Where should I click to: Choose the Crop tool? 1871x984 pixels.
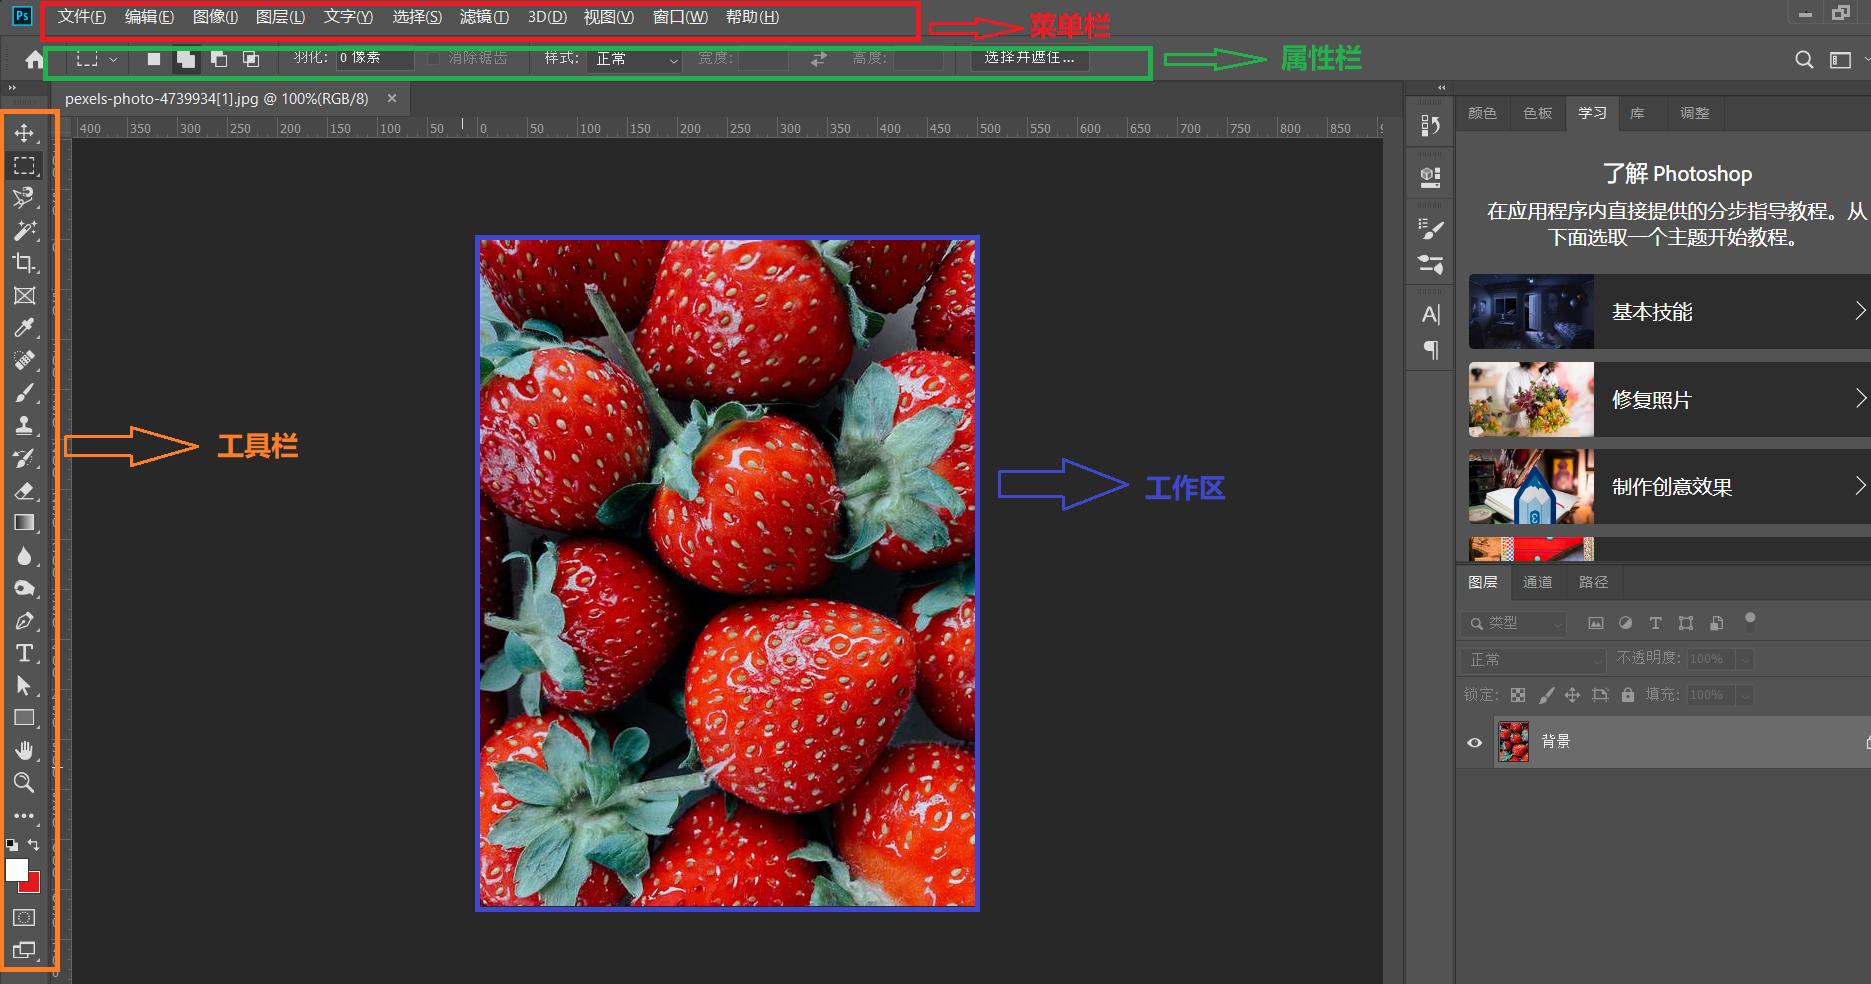pyautogui.click(x=24, y=263)
